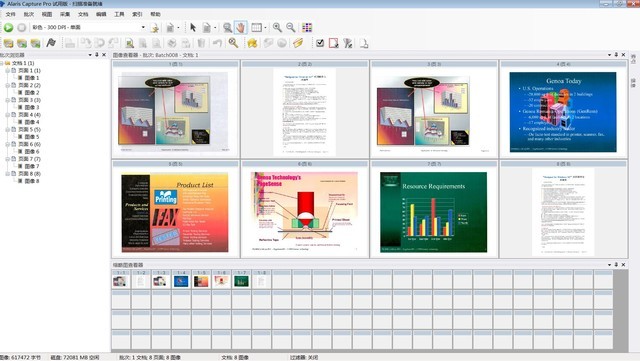Activate the hand pan tool
This screenshot has height=361, width=640.
[240, 27]
